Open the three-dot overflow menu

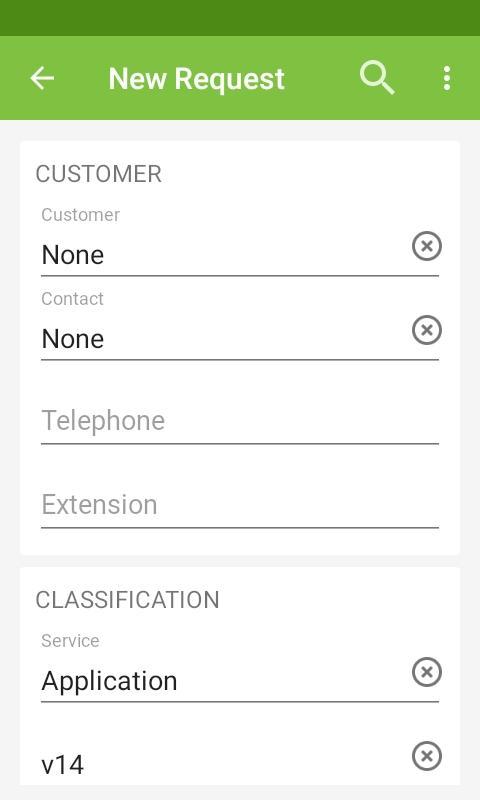tap(447, 79)
